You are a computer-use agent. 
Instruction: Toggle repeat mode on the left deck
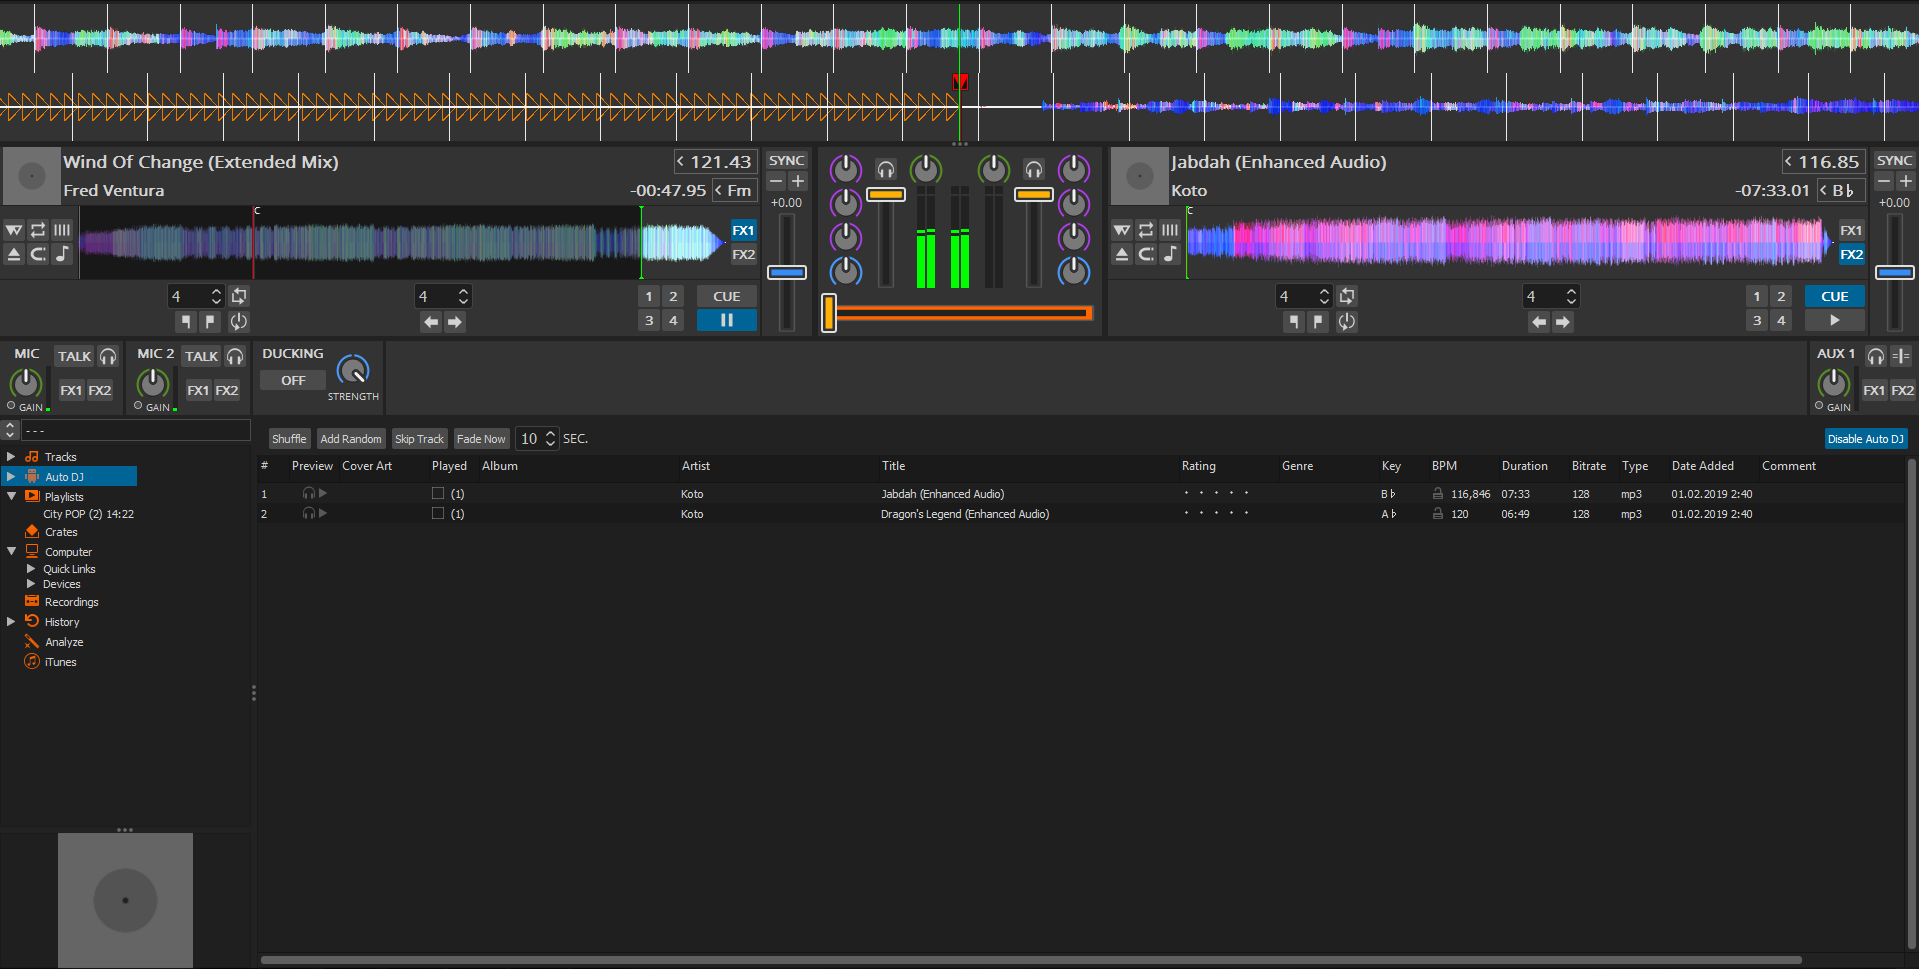pos(38,230)
